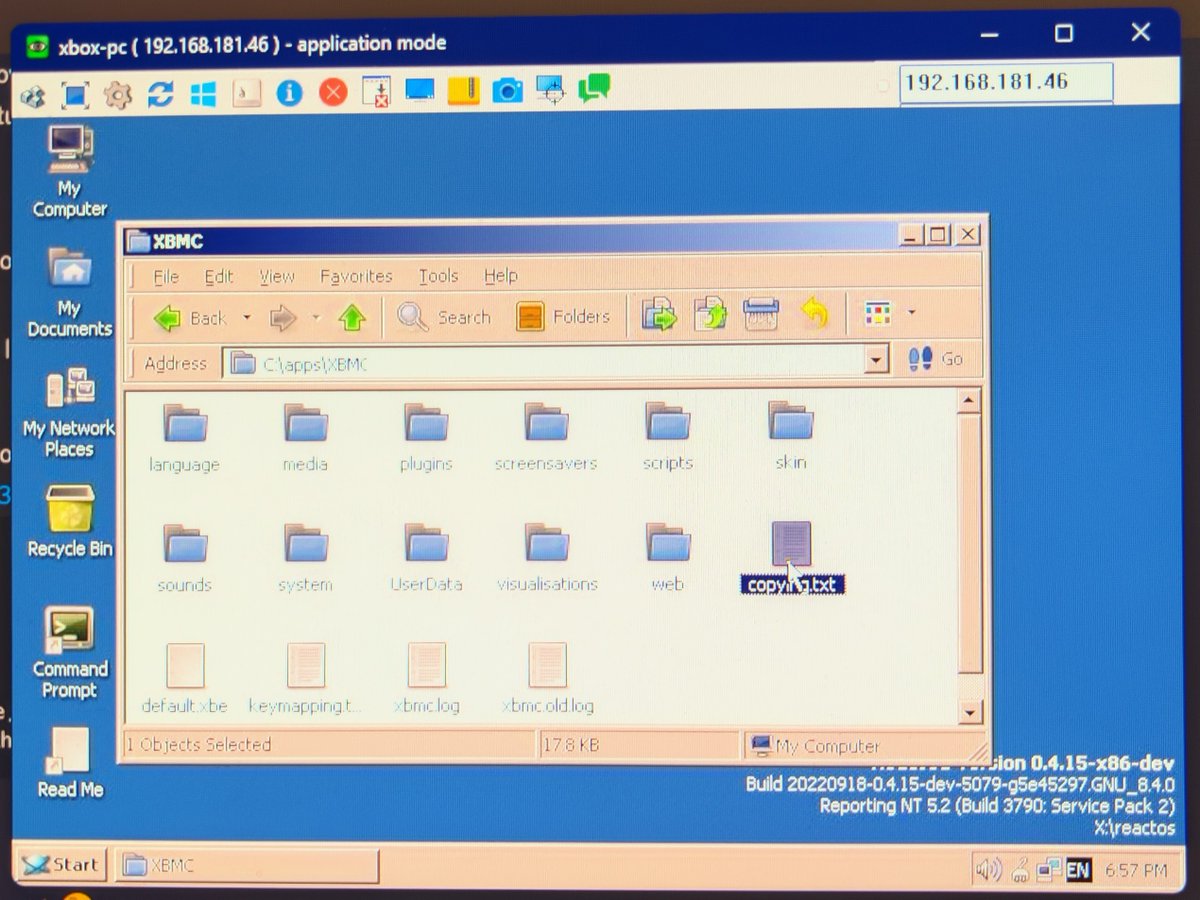Open the green chat bubbles icon
This screenshot has height=900, width=1200.
pyautogui.click(x=594, y=88)
